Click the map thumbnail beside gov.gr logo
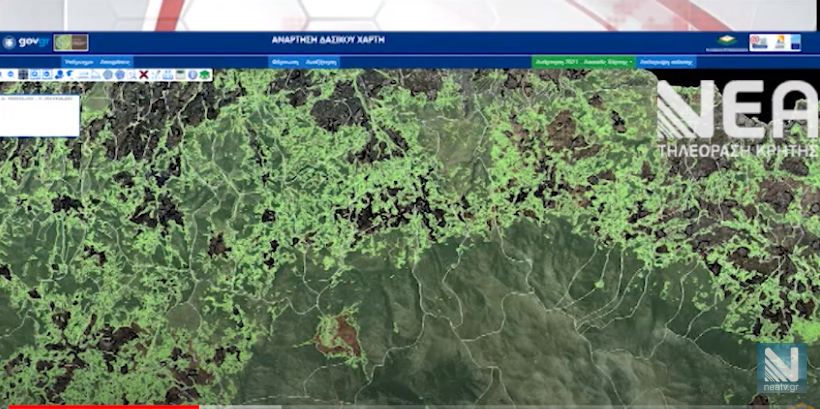This screenshot has height=409, width=820. tap(71, 43)
